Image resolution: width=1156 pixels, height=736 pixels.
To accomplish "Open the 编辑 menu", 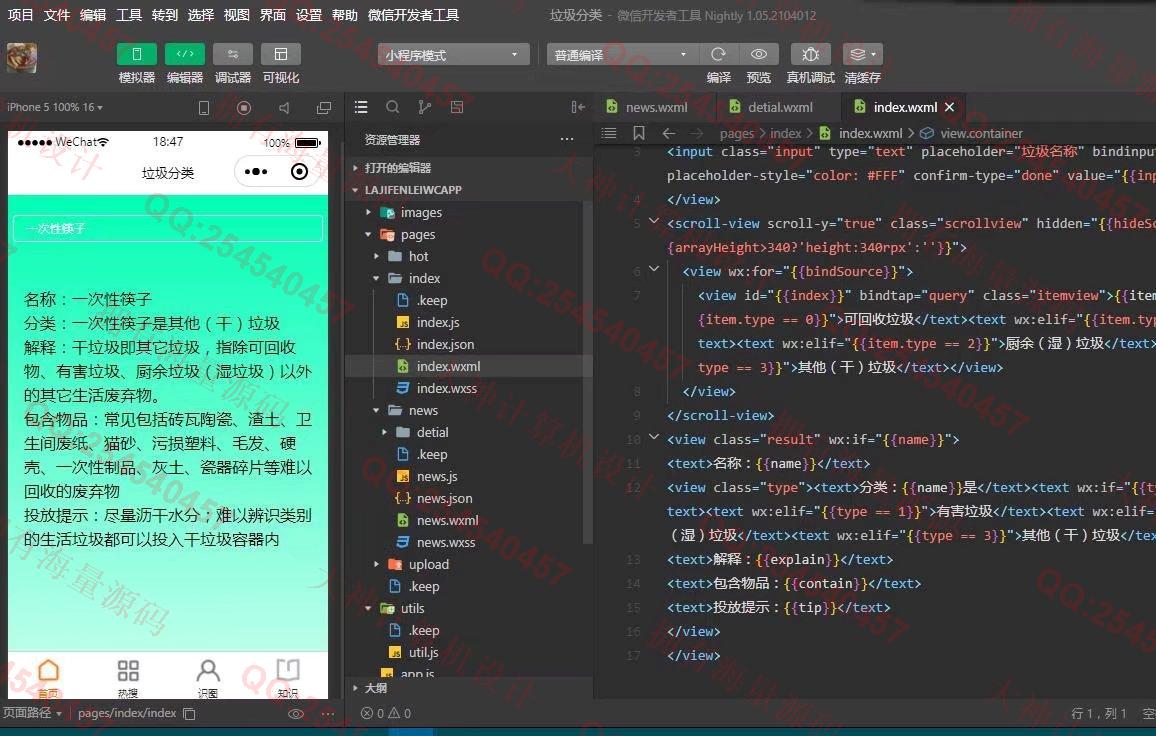I will click(x=93, y=15).
